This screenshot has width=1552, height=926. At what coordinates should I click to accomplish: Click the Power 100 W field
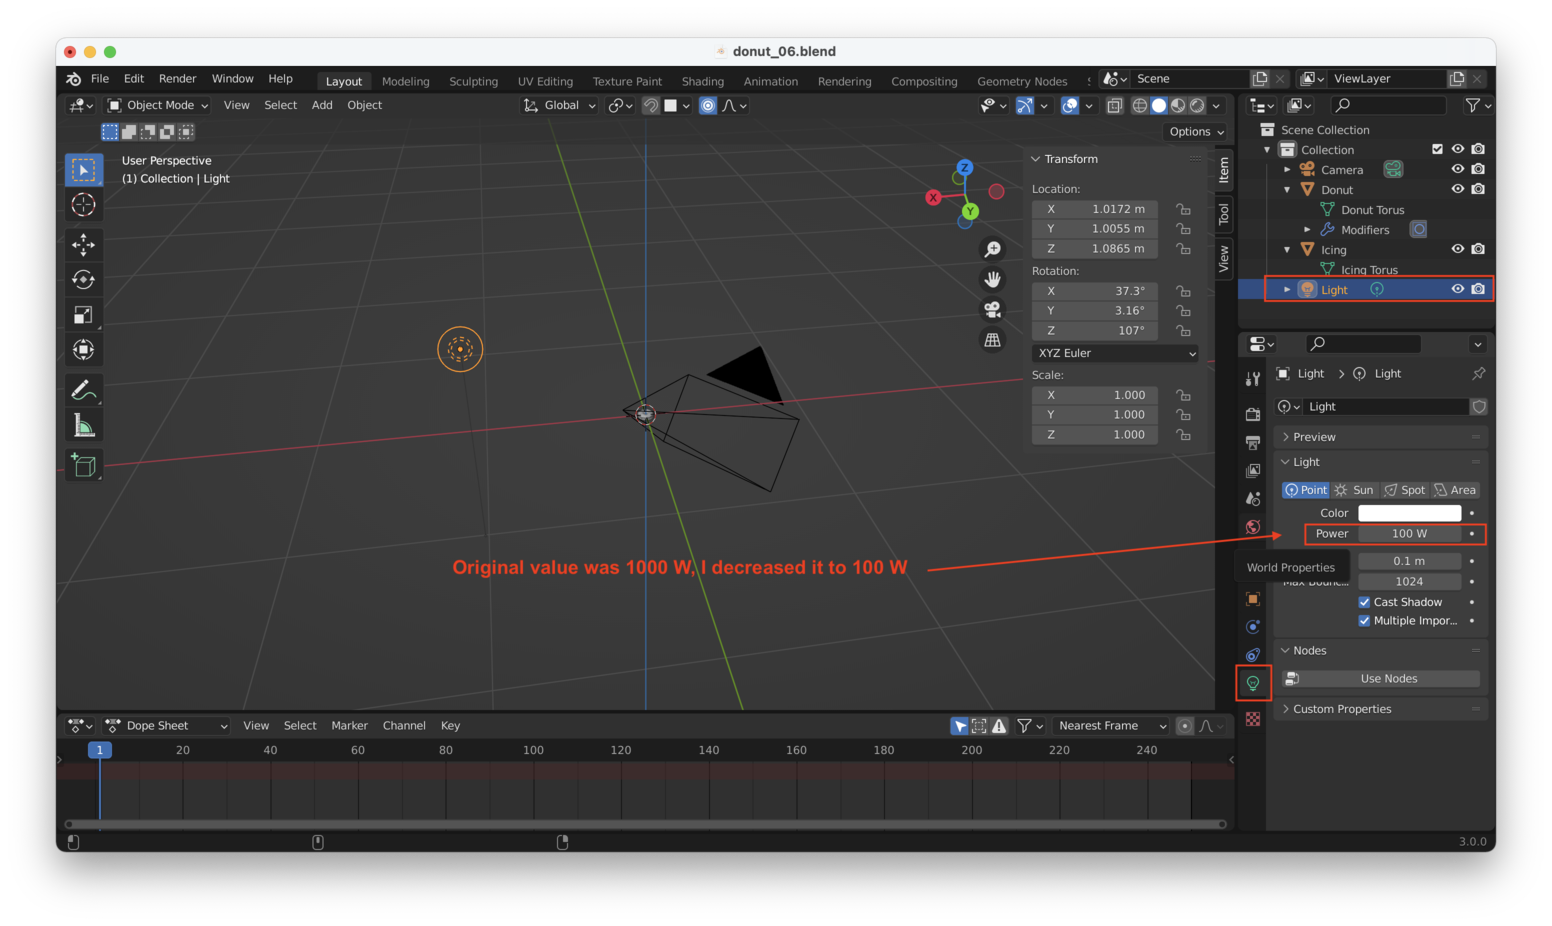coord(1409,534)
